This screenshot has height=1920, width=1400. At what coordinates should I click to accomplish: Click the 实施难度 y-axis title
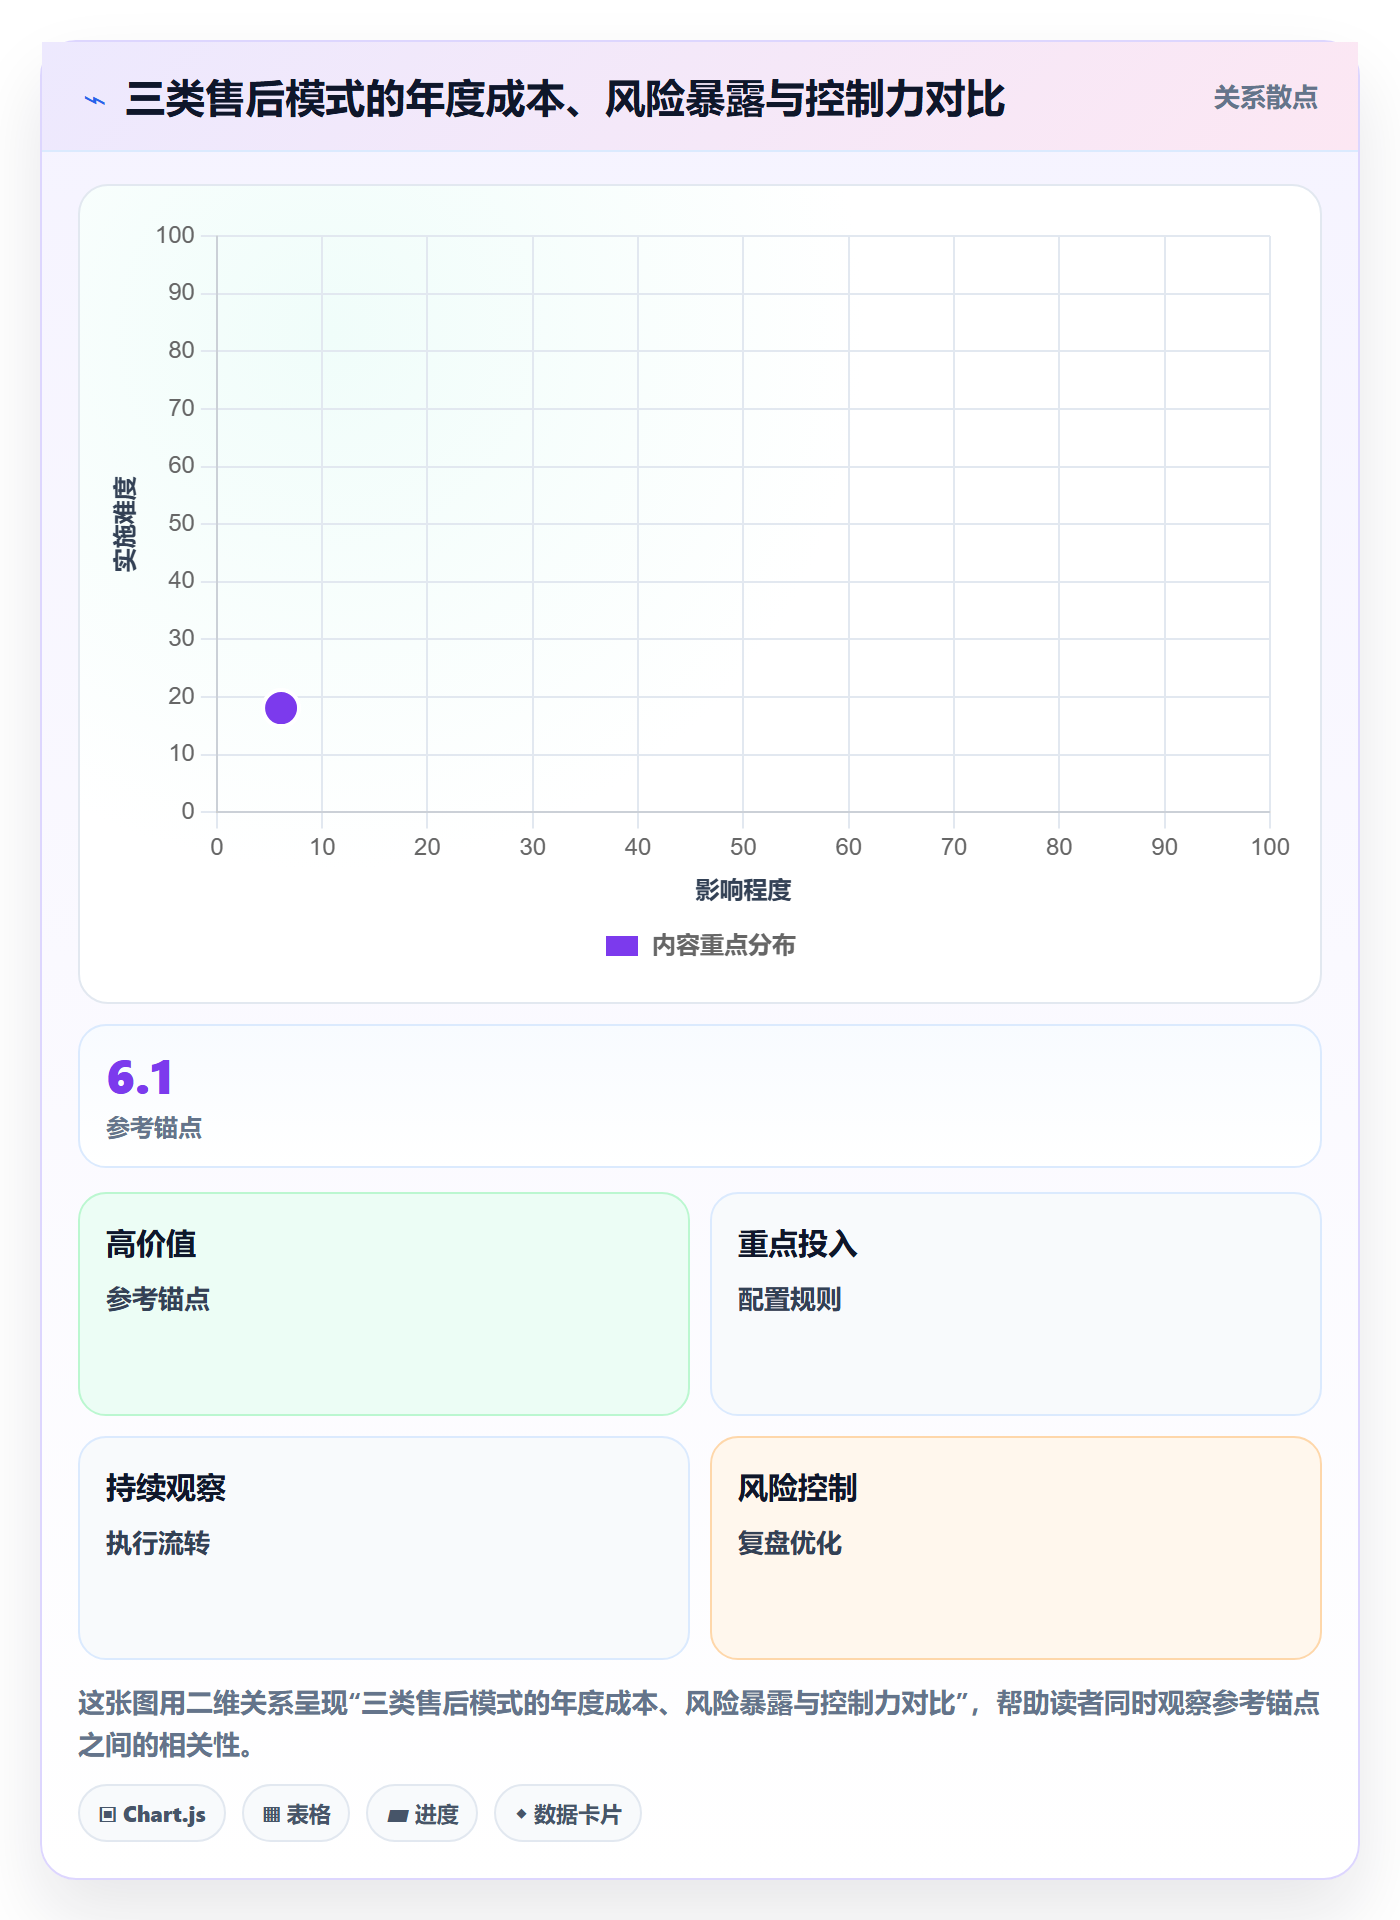click(x=125, y=524)
